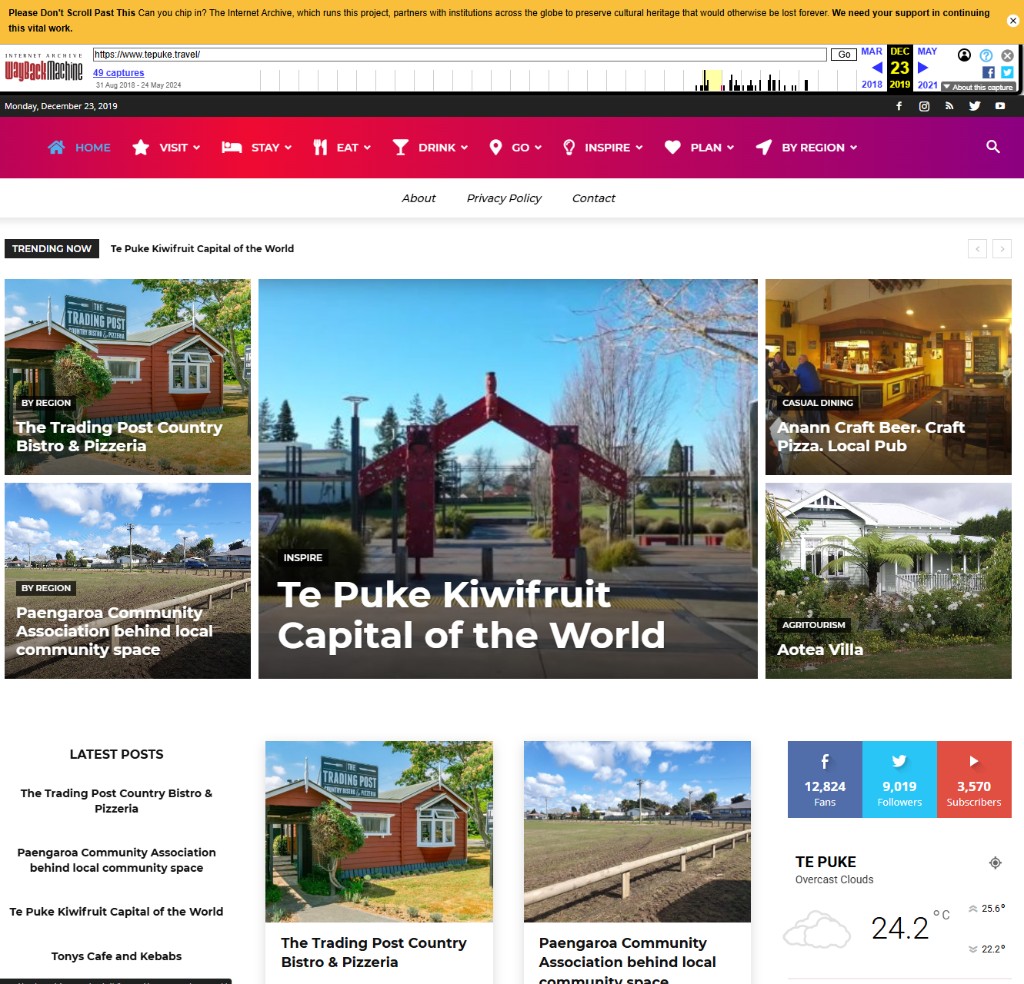Open latest post Te Puke Kiwifruit Capital
1024x984 pixels.
(x=116, y=912)
